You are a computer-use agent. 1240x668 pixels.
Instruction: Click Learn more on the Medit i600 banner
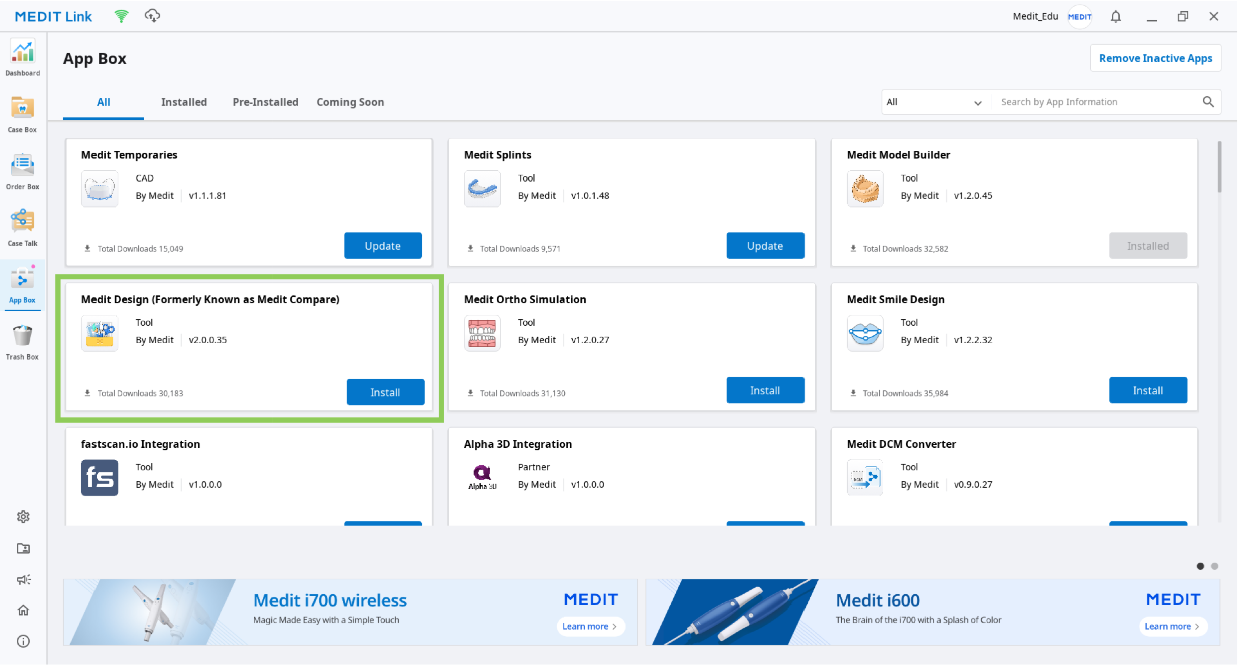coord(1172,627)
